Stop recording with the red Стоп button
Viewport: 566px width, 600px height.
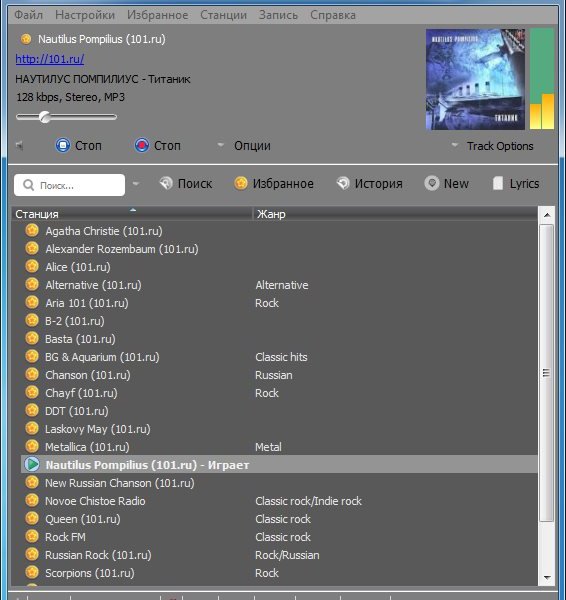click(157, 146)
